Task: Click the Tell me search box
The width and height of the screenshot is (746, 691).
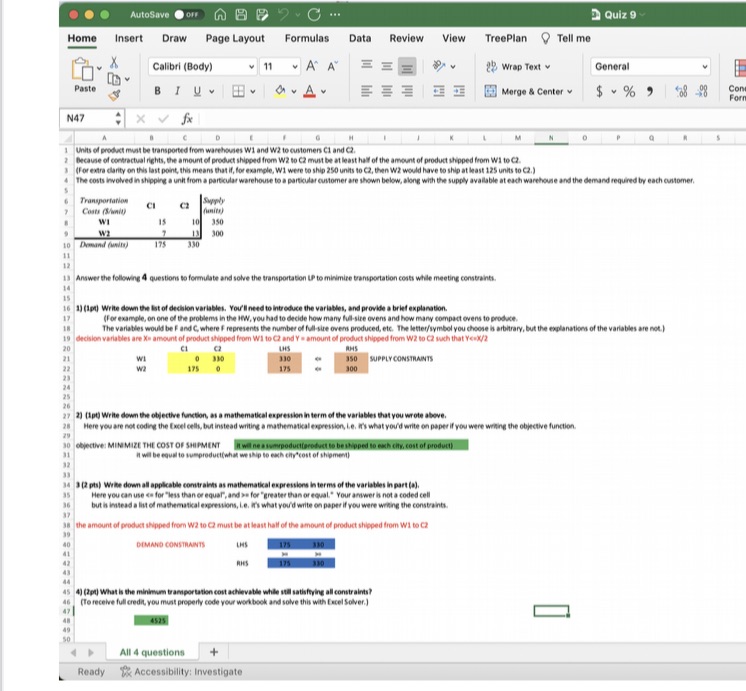Action: click(566, 39)
